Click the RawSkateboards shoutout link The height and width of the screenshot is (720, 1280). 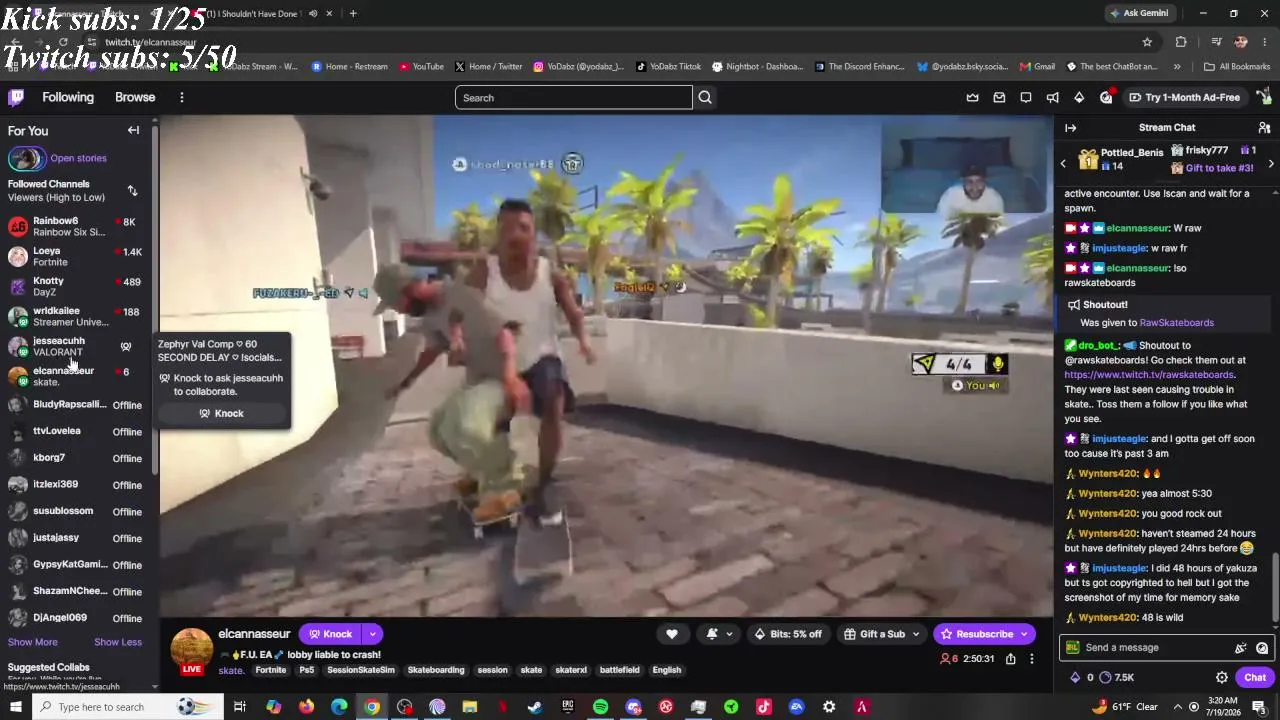pos(1176,323)
